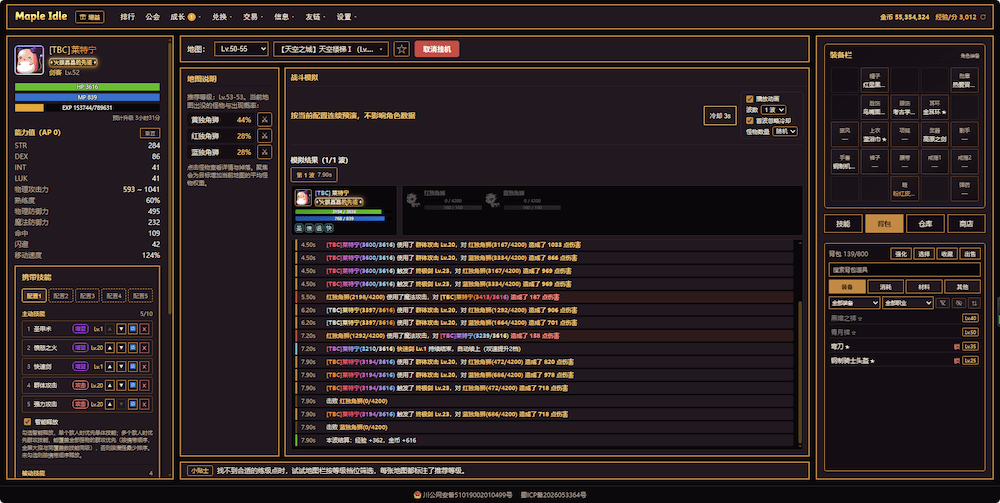
Task: Click the funnel filter icon in backpack
Action: pos(943,303)
